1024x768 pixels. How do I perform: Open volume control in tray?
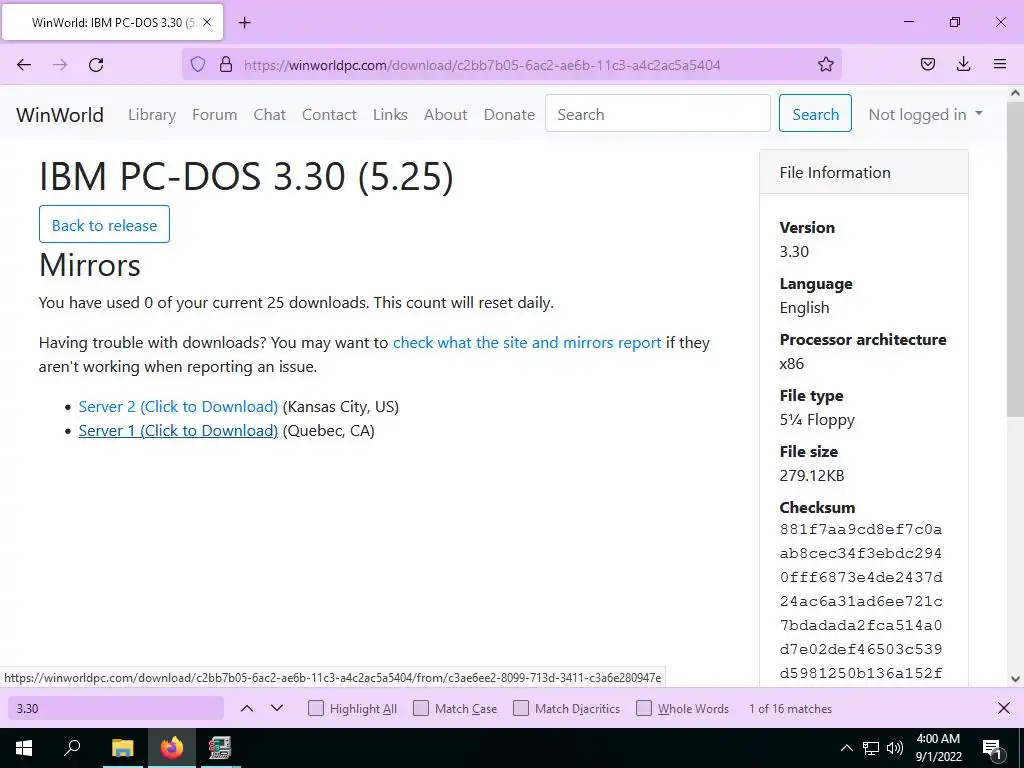[895, 748]
